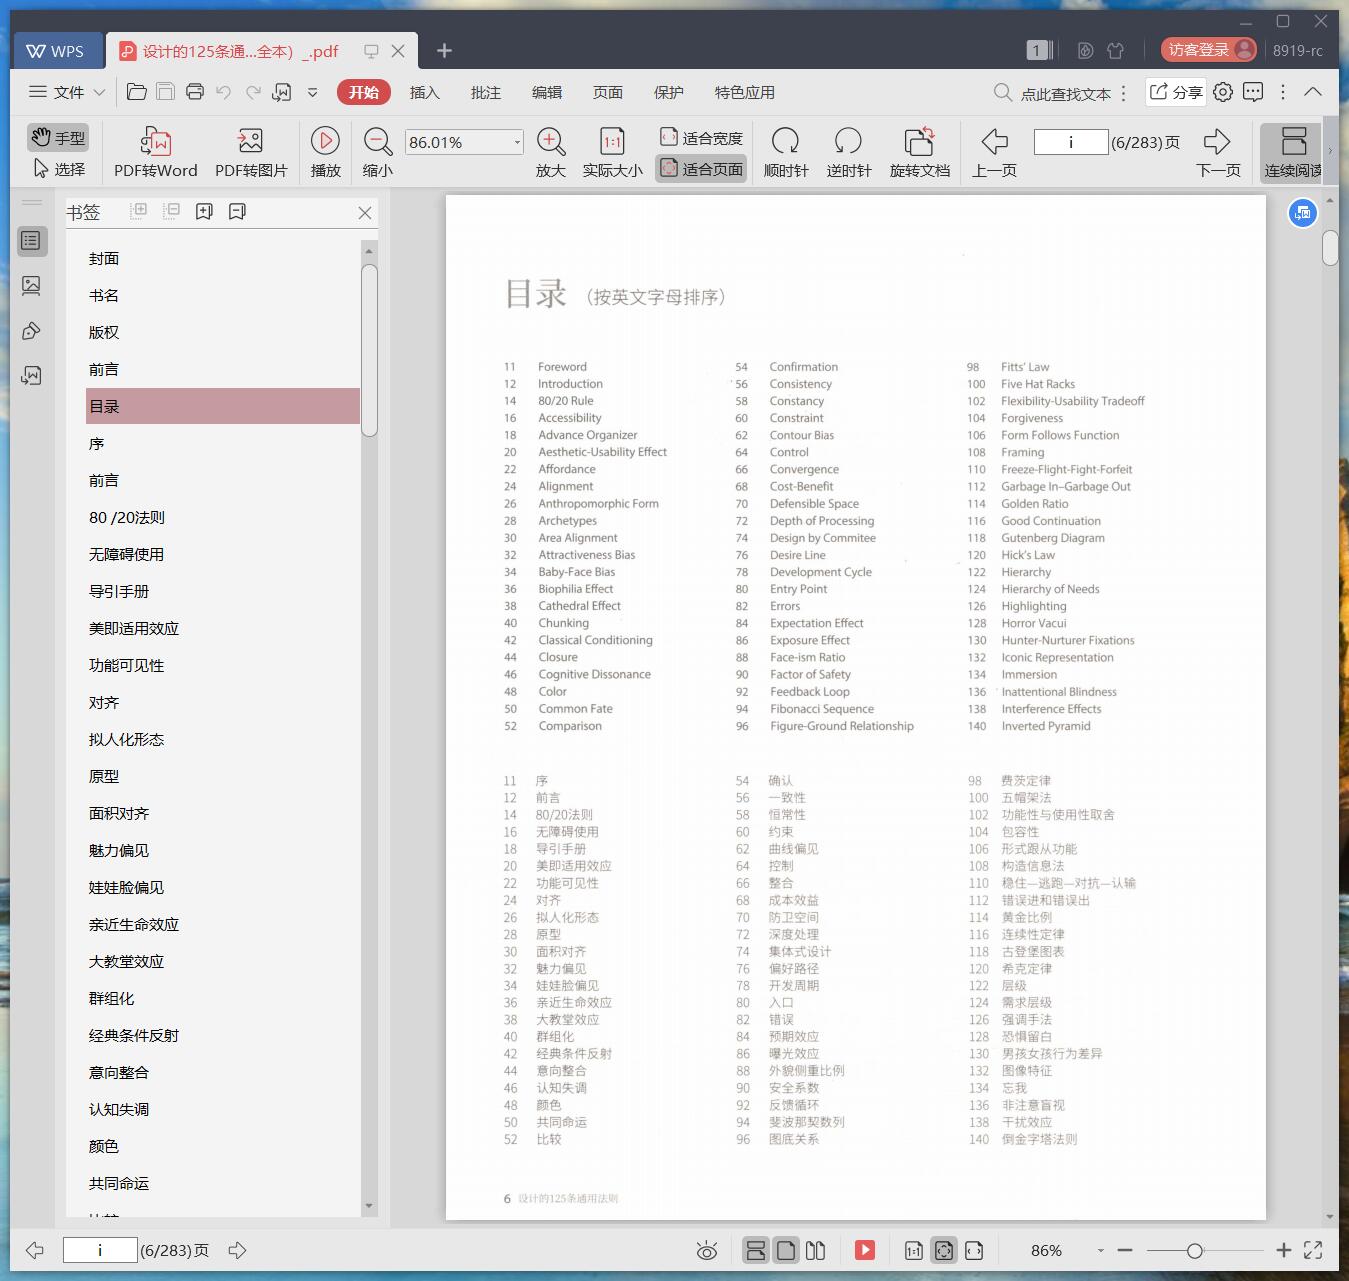Open the 插入 ribbon tab
1349x1281 pixels.
point(424,92)
